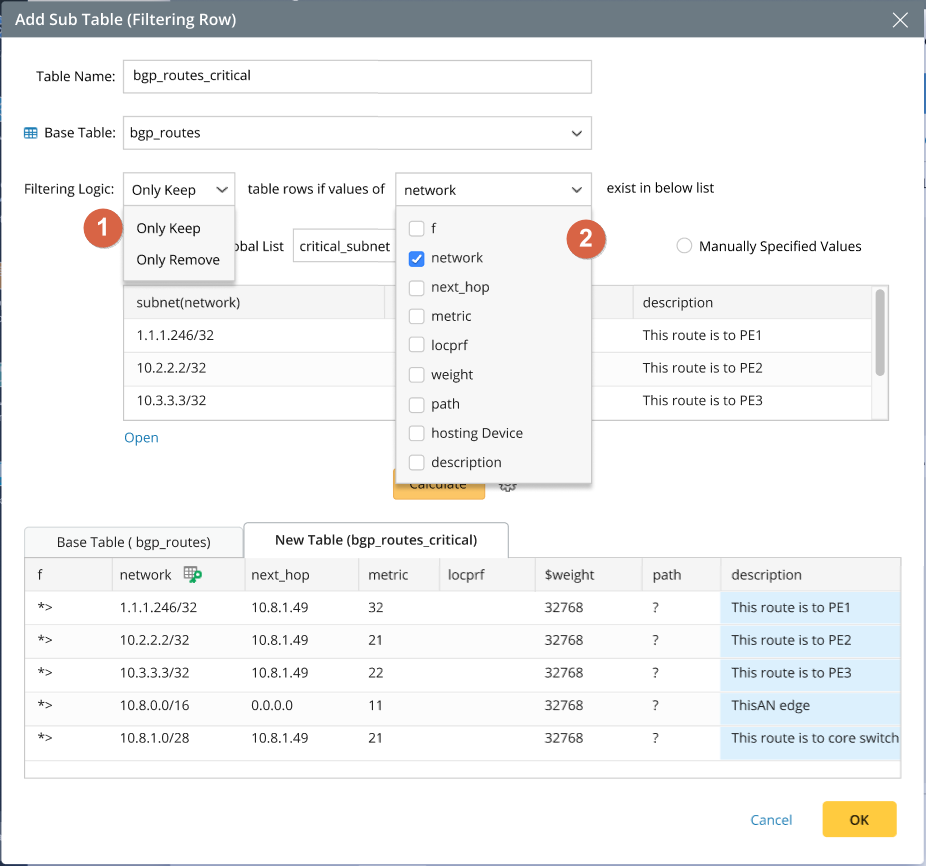Check the weight column checkbox
The width and height of the screenshot is (926, 866).
tap(416, 375)
